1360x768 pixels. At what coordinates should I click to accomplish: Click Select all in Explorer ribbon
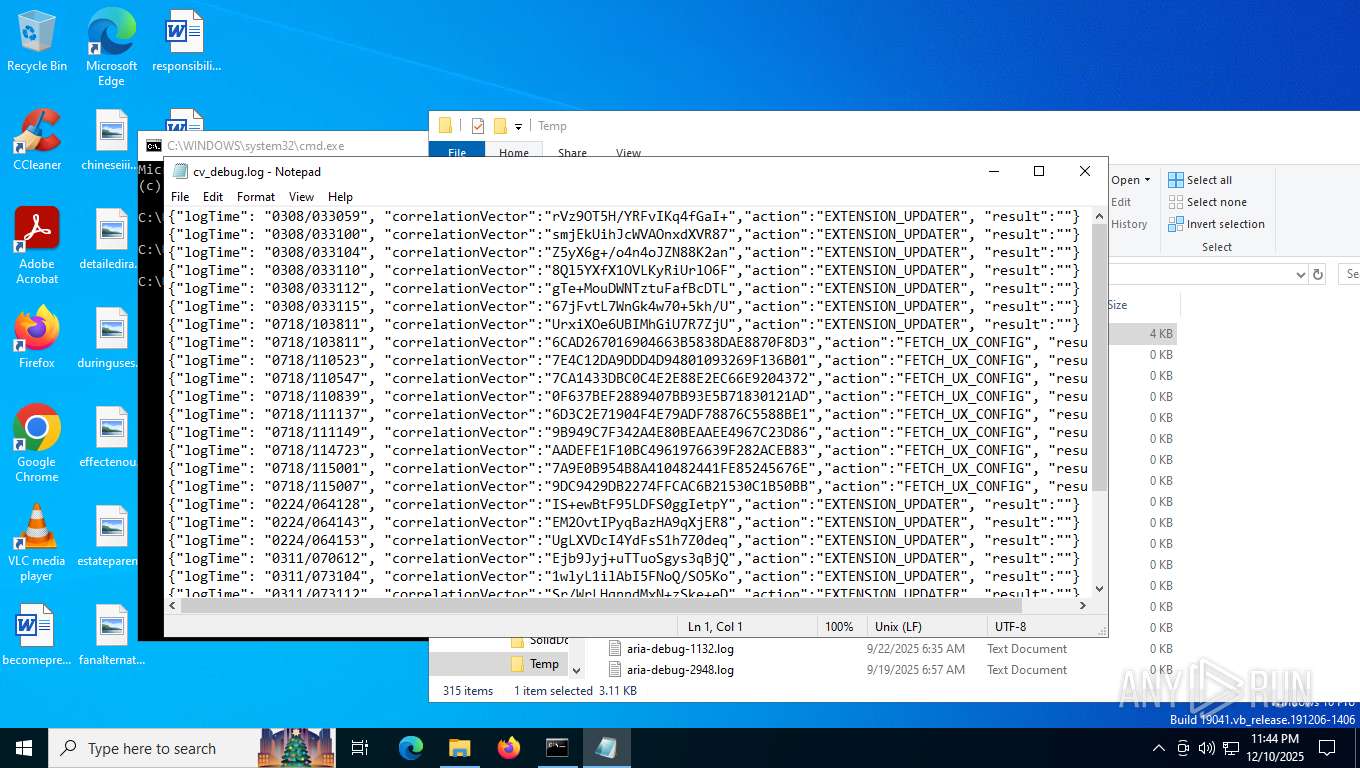click(1200, 180)
